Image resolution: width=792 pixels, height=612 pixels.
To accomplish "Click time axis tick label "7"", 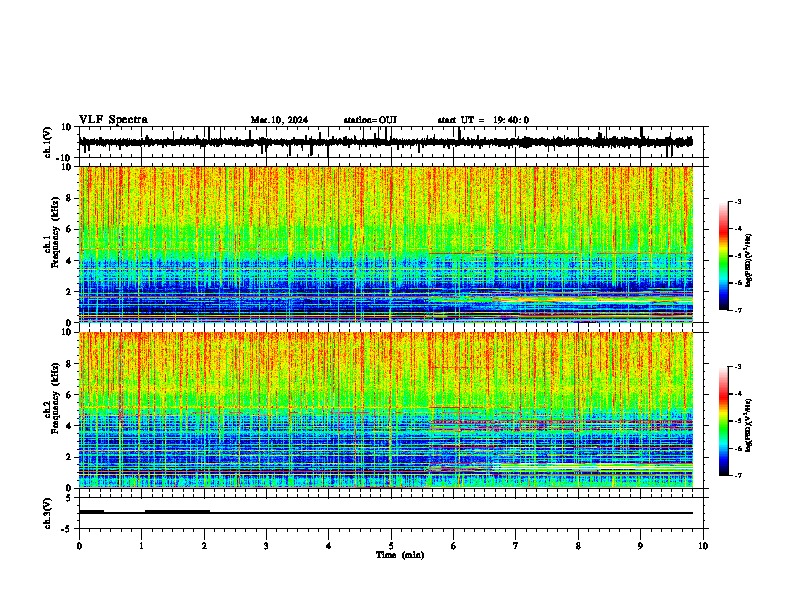I will [x=516, y=546].
